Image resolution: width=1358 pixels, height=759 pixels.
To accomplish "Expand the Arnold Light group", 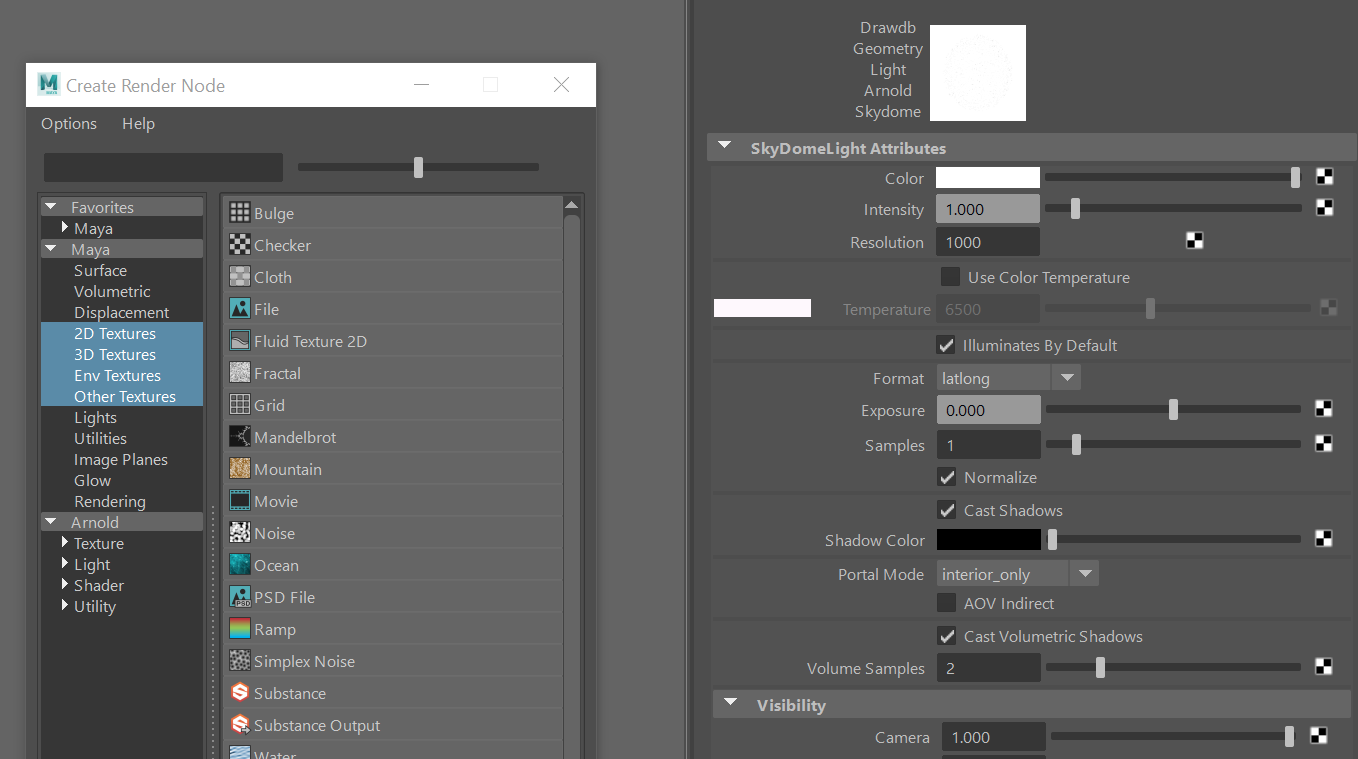I will [x=65, y=564].
